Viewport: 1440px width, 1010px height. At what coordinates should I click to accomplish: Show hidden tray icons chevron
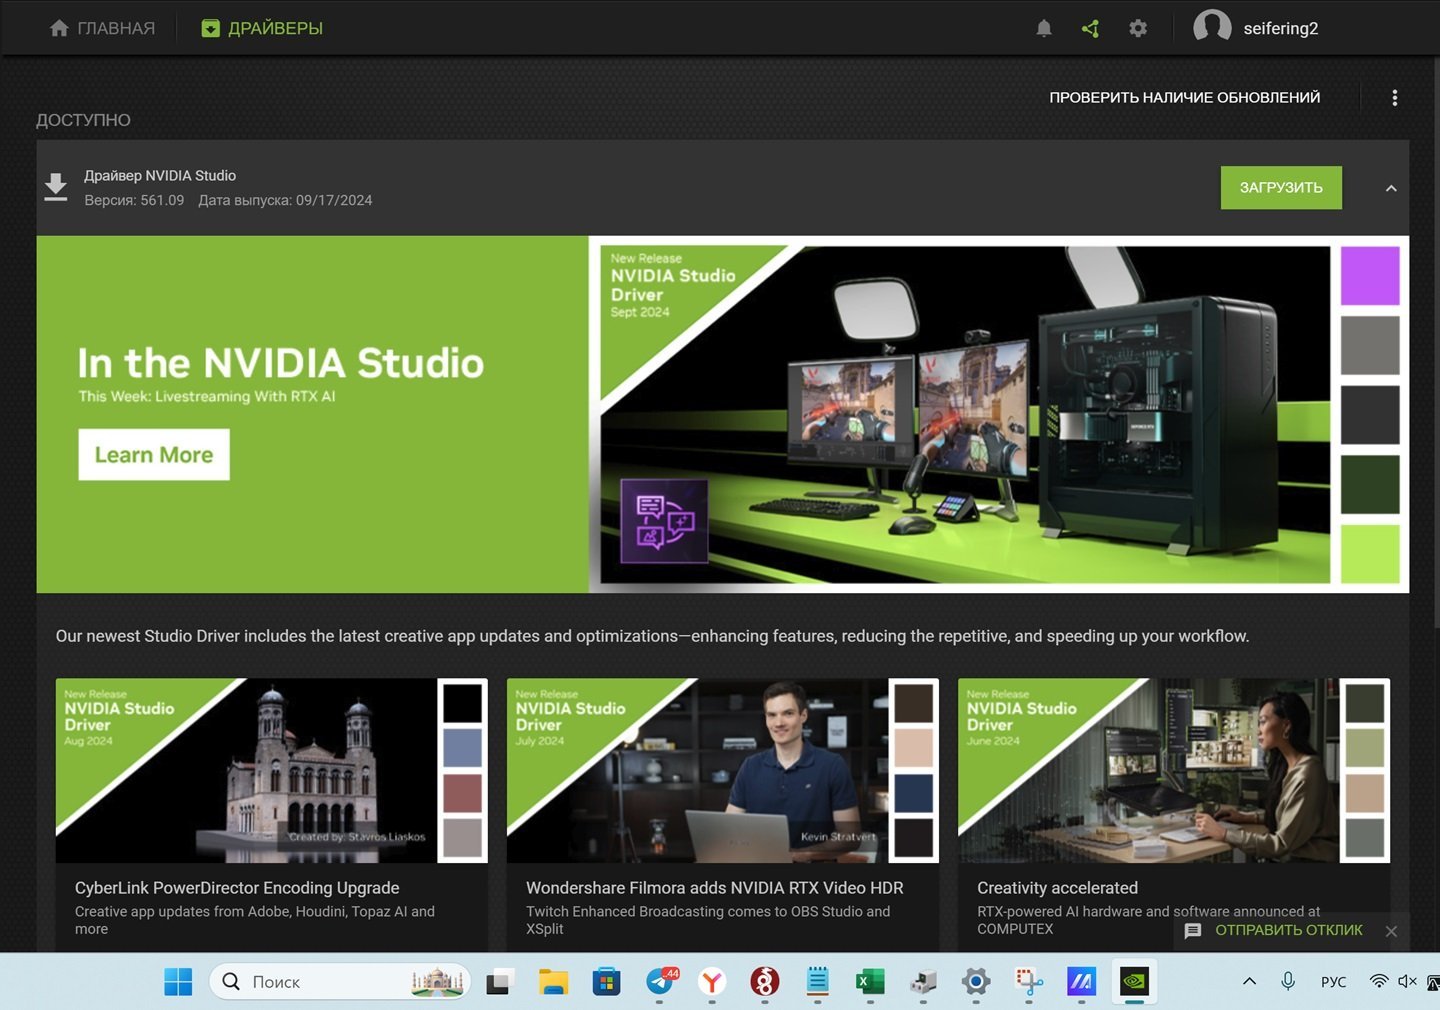[x=1249, y=981]
